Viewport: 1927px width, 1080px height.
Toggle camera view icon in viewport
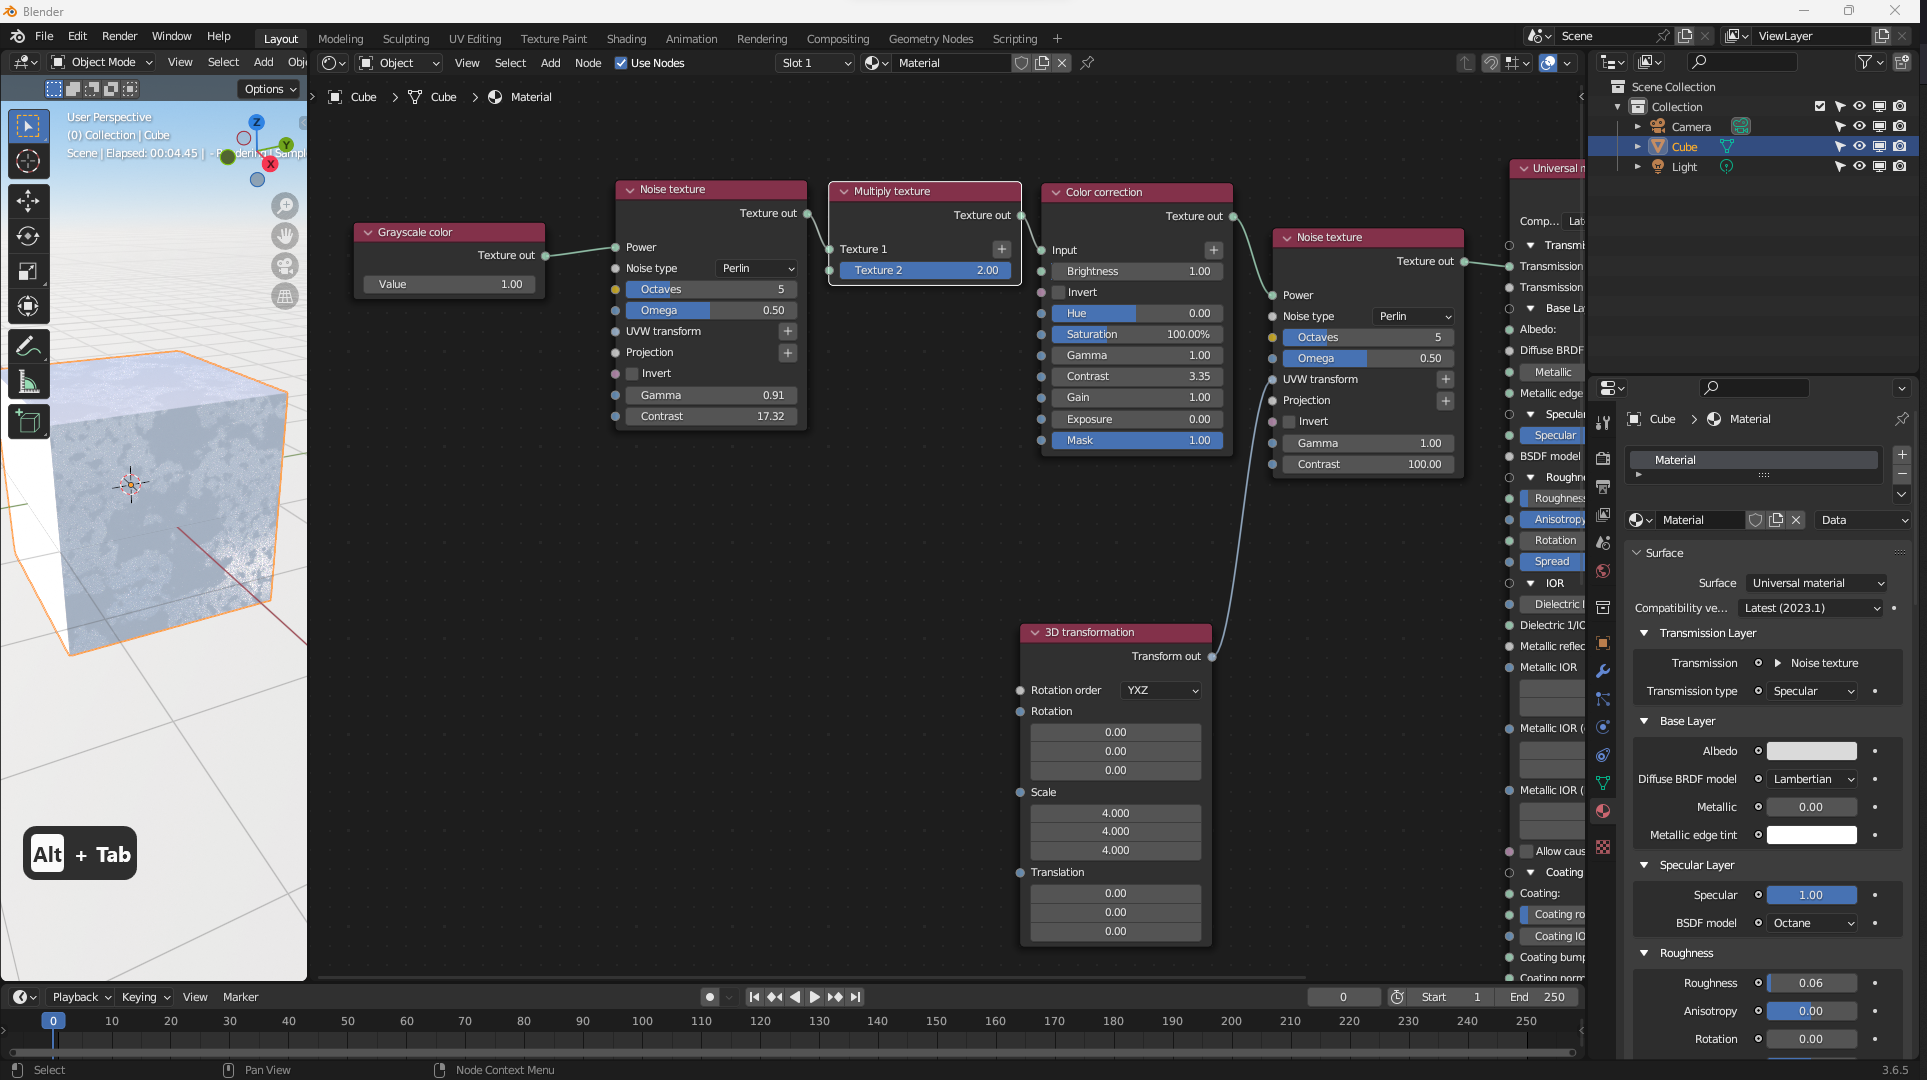285,266
